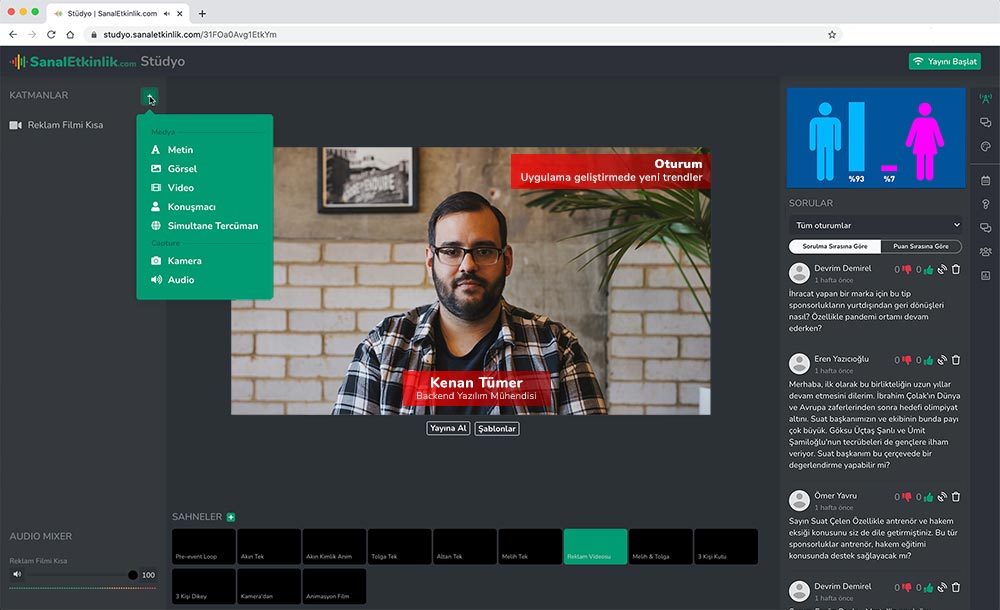Adjust Reklam Filmi Kısa volume slider
The height and width of the screenshot is (610, 1000).
point(133,575)
